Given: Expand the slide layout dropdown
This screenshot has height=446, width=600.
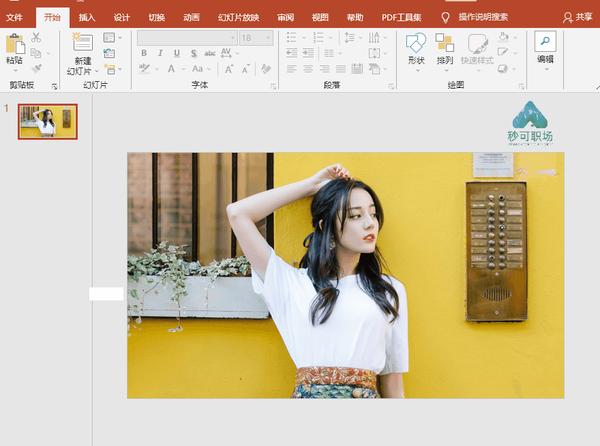Looking at the screenshot, I should point(113,38).
